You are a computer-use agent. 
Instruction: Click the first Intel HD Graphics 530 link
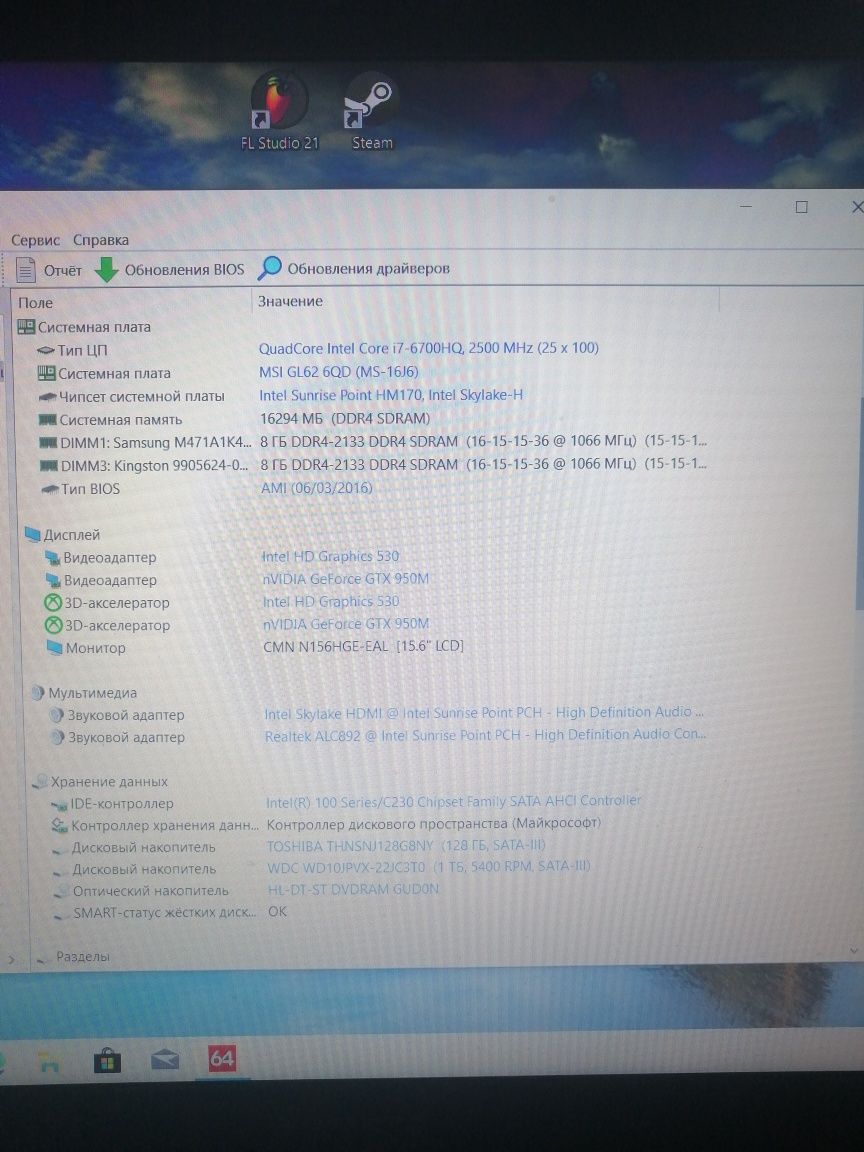tap(331, 556)
